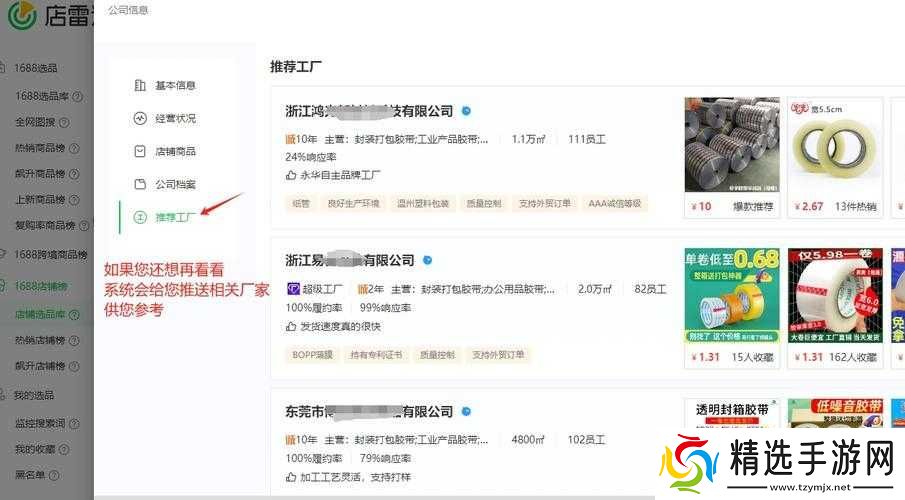Image resolution: width=905 pixels, height=500 pixels.
Task: Open 店铺选品库 in the sidebar
Action: coord(41,314)
